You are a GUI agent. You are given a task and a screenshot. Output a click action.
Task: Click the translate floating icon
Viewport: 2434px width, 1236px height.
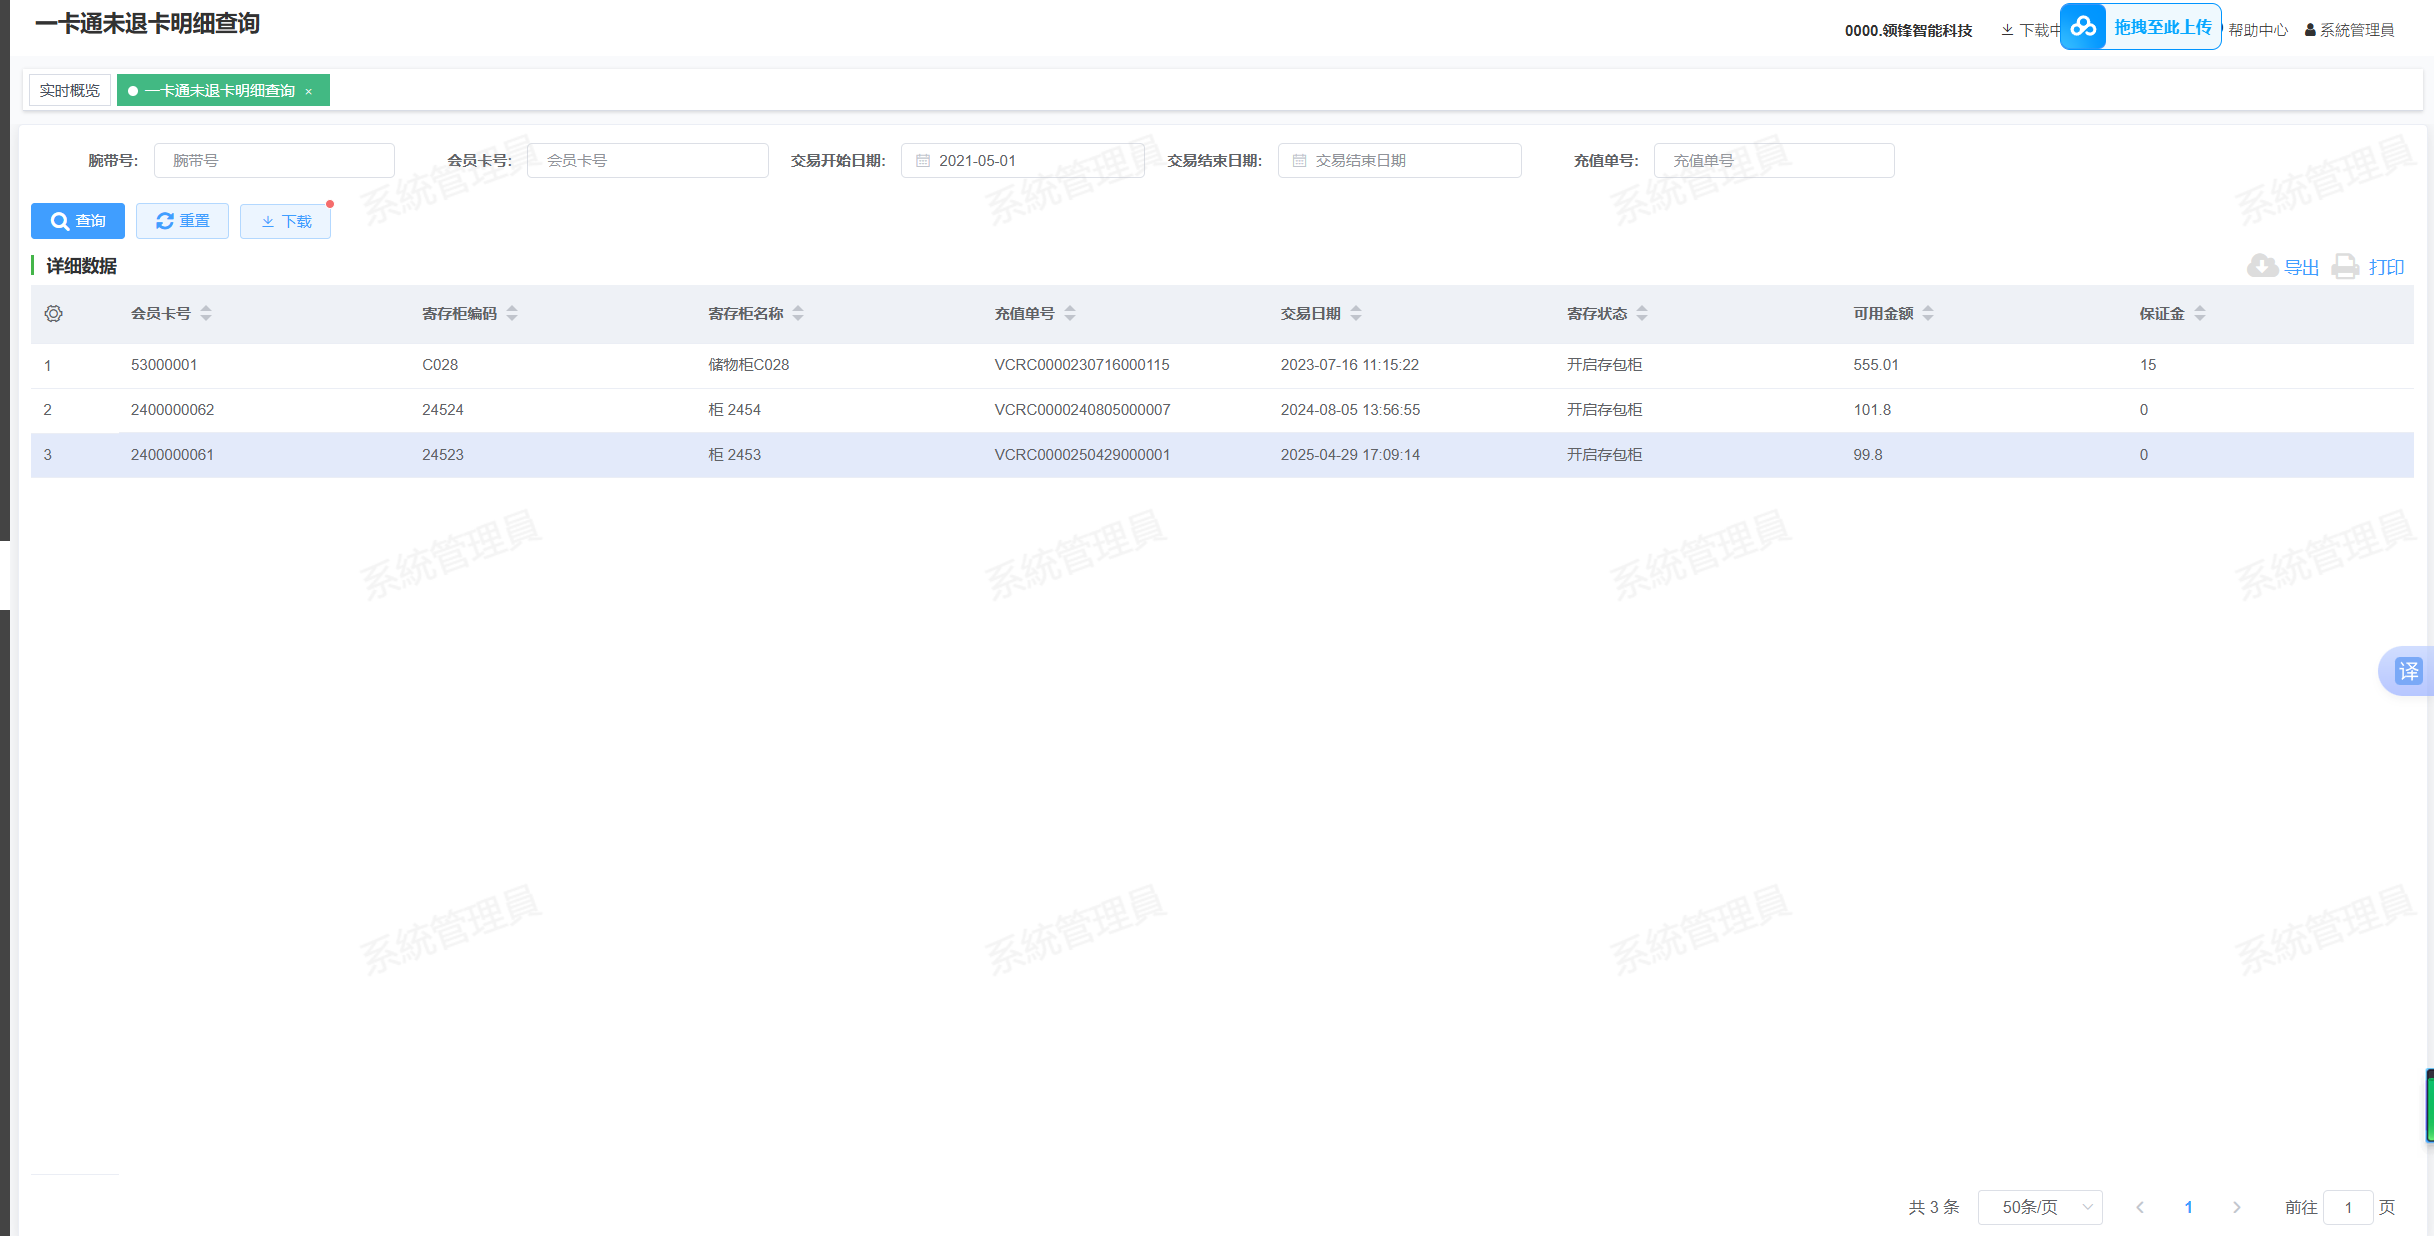coord(2408,671)
